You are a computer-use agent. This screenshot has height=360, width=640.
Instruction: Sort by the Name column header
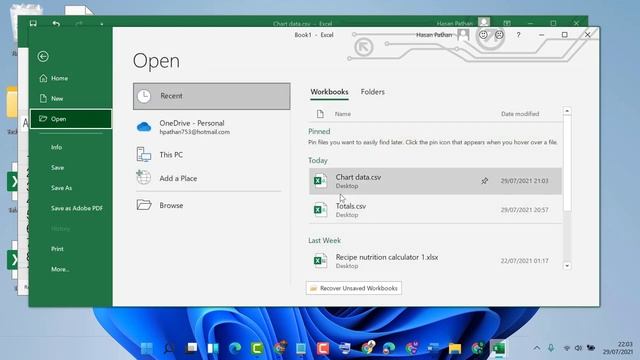pos(343,114)
